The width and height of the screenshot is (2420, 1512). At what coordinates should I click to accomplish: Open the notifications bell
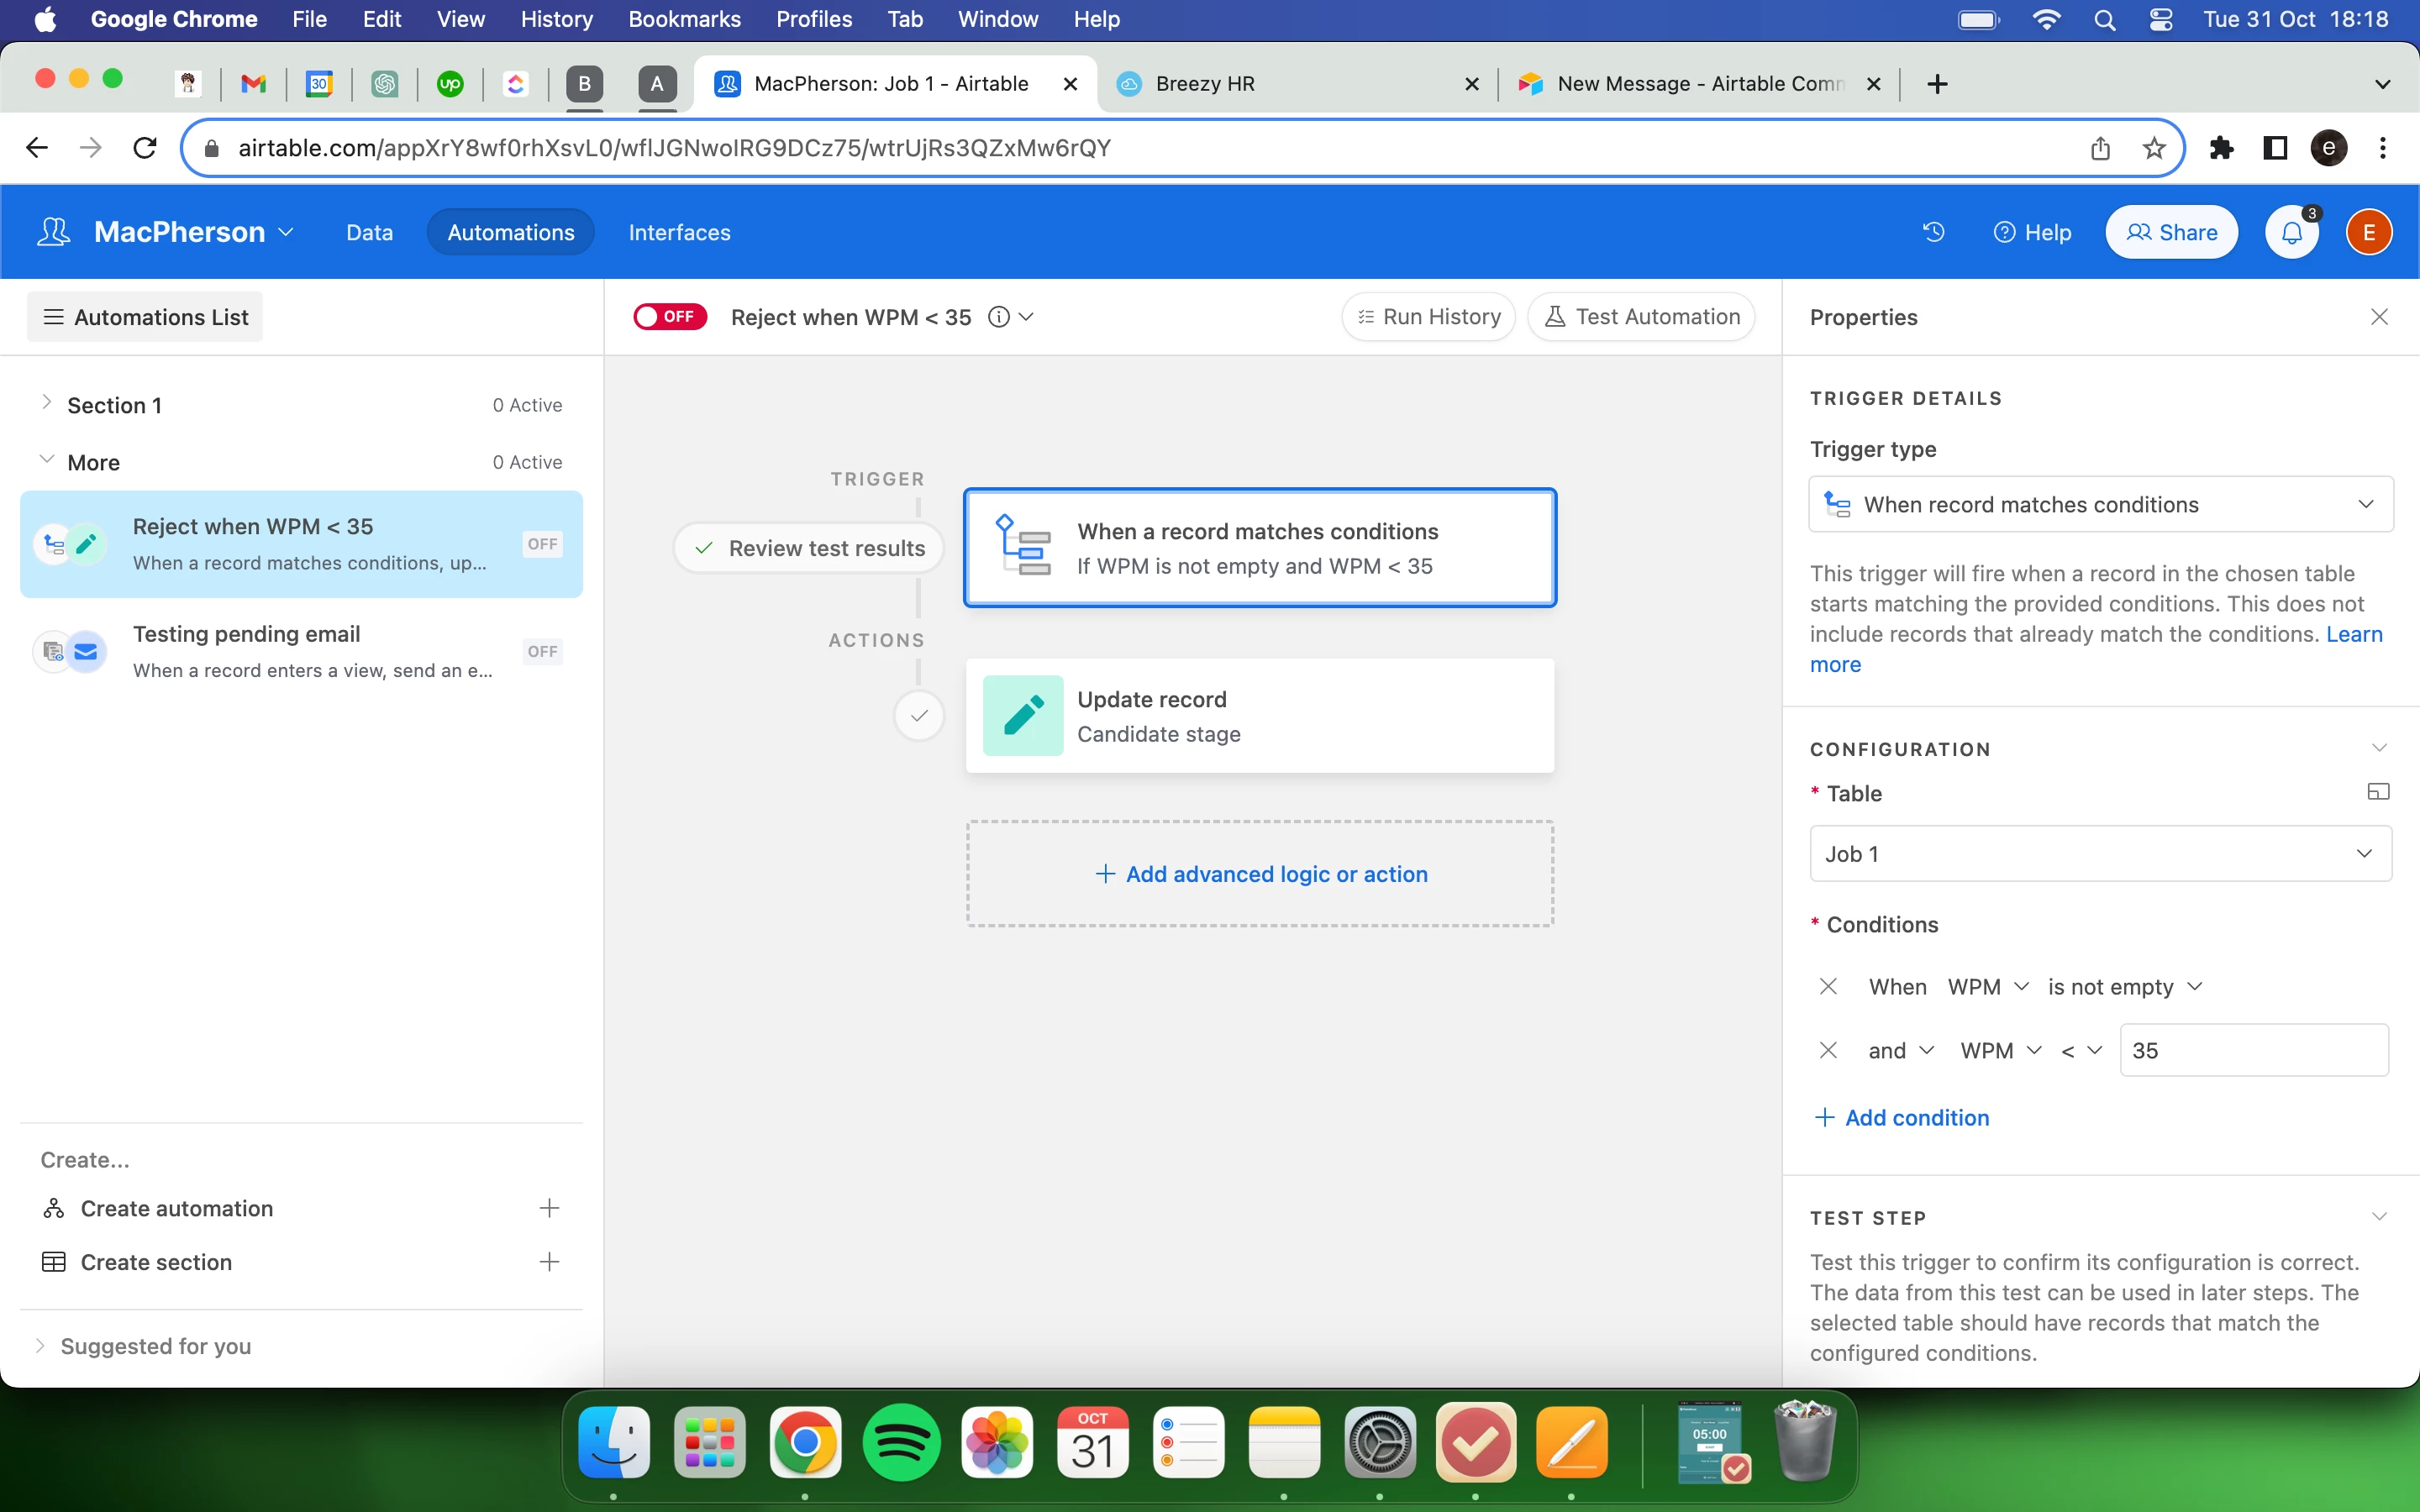[x=2291, y=232]
